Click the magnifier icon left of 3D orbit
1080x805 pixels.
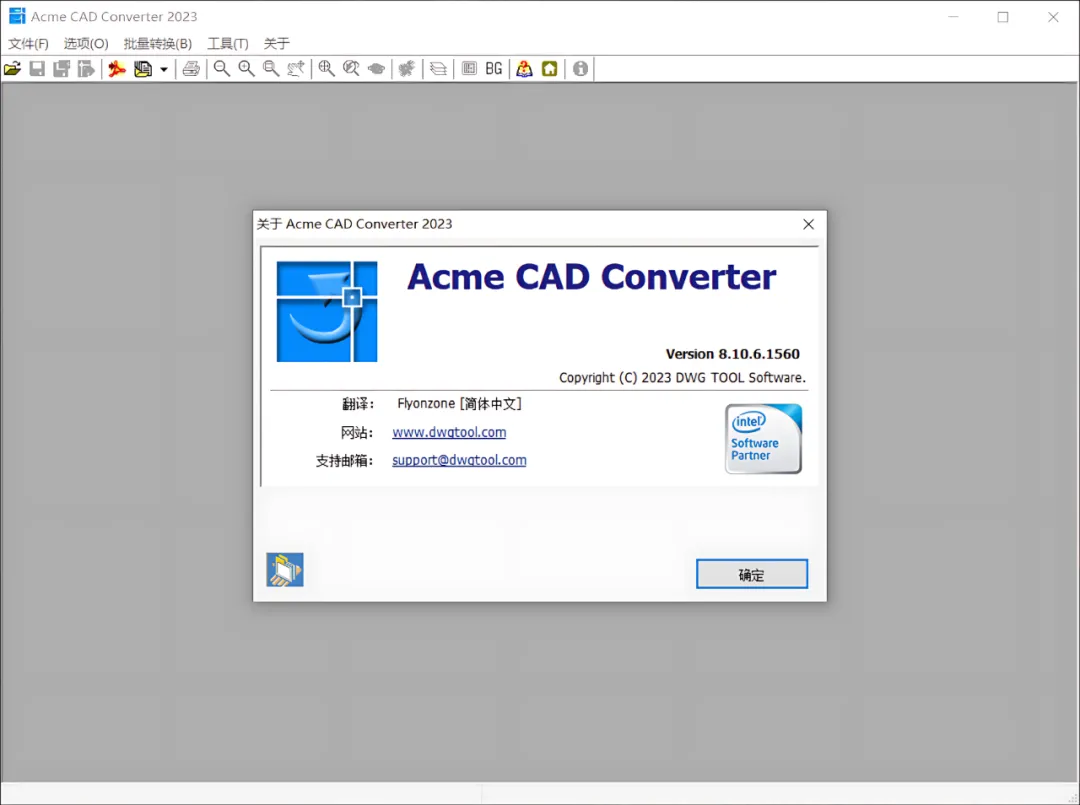pyautogui.click(x=351, y=69)
